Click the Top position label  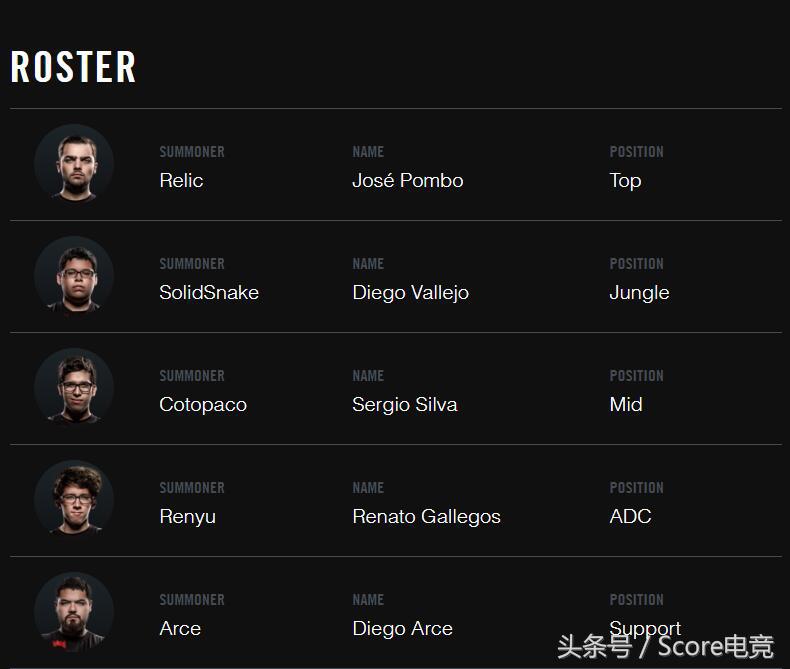click(x=625, y=181)
